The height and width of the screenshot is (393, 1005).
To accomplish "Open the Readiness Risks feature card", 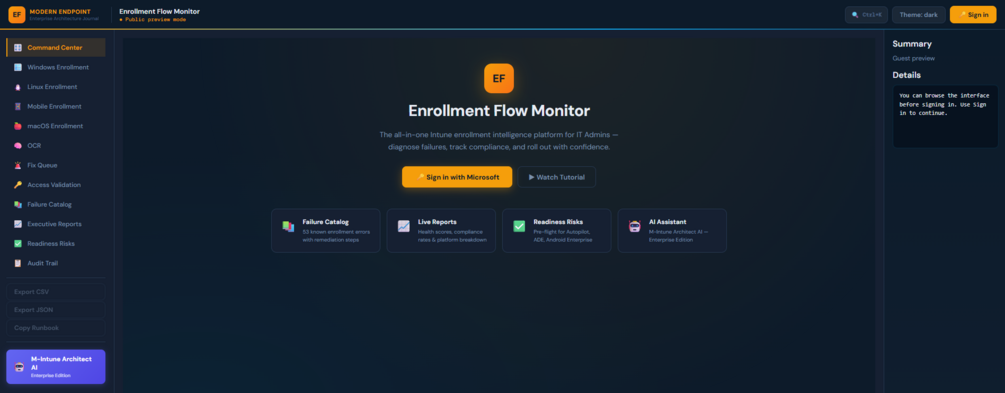I will [x=556, y=230].
